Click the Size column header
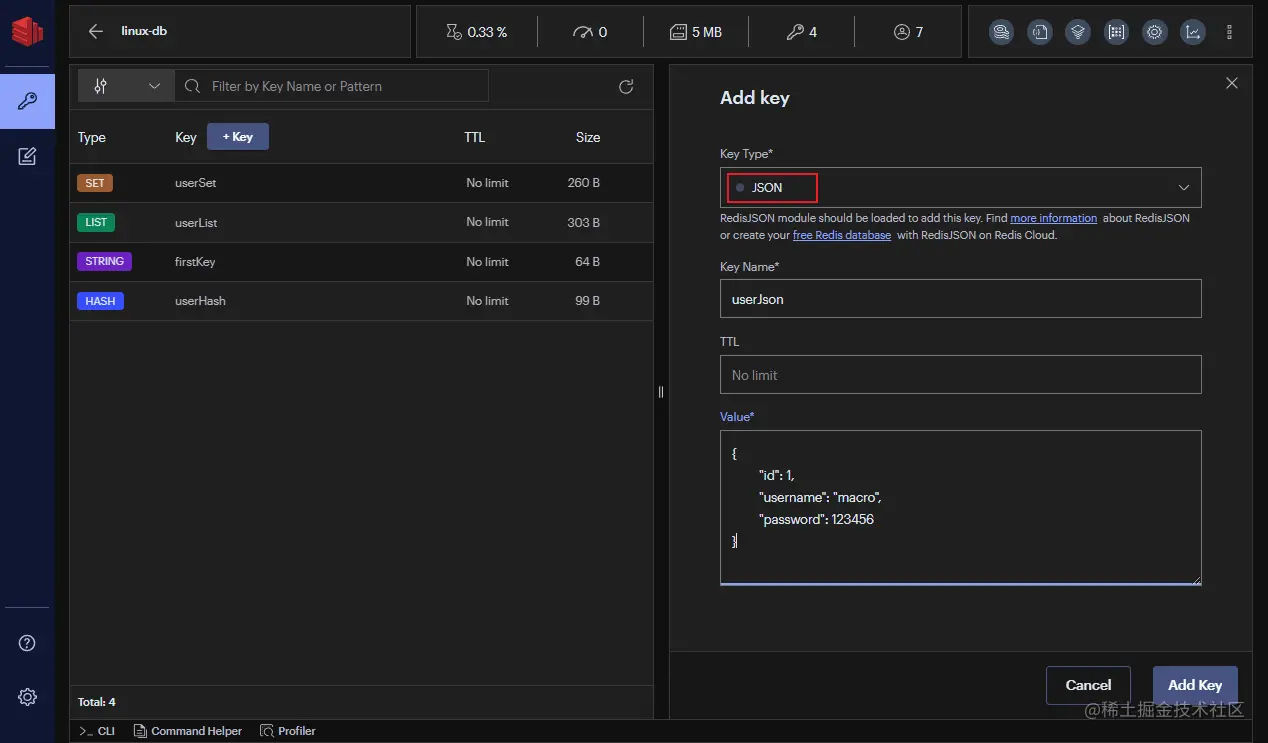Image resolution: width=1268 pixels, height=743 pixels. pyautogui.click(x=588, y=137)
